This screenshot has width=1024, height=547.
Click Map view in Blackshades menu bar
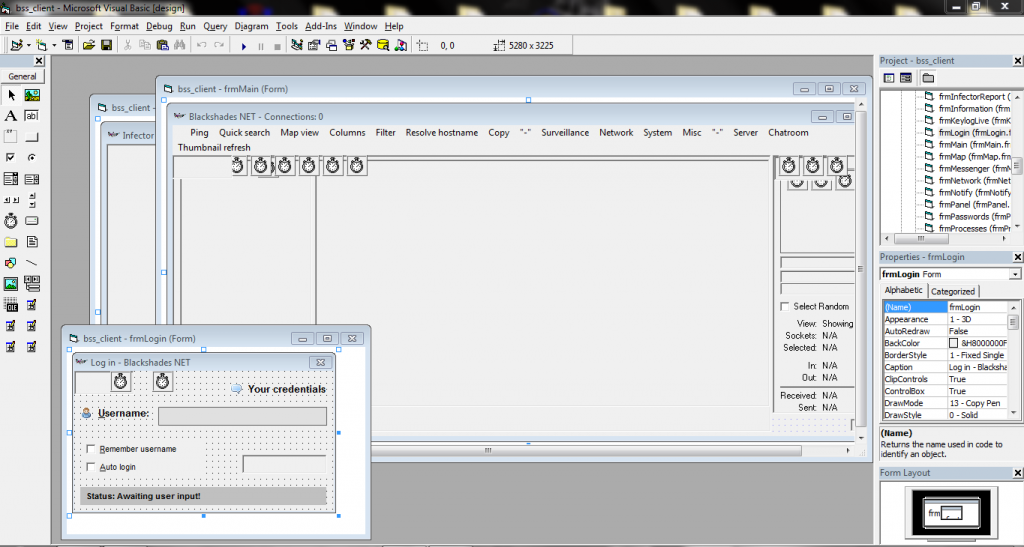click(x=299, y=133)
